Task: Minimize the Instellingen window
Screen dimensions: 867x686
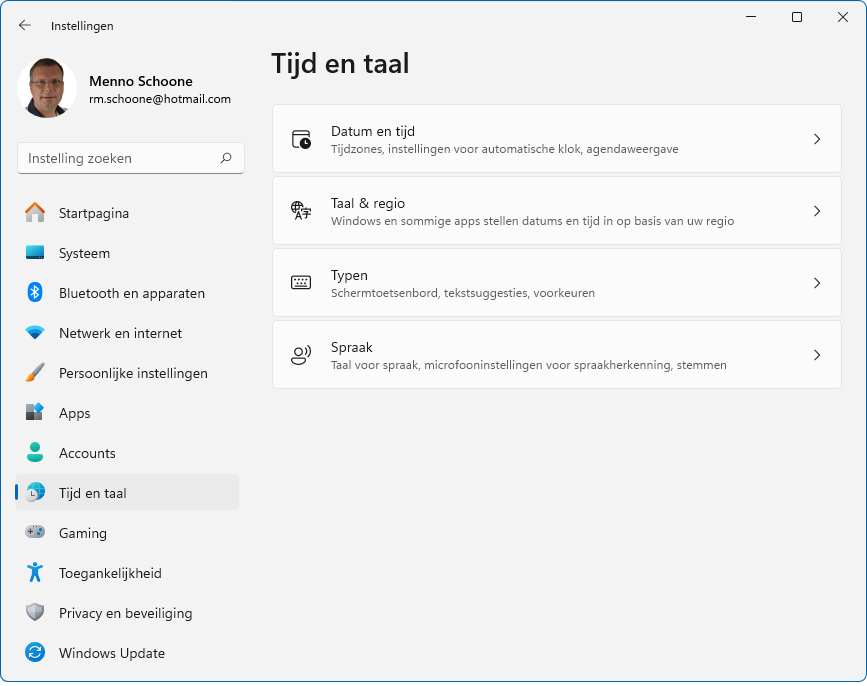Action: pos(750,17)
